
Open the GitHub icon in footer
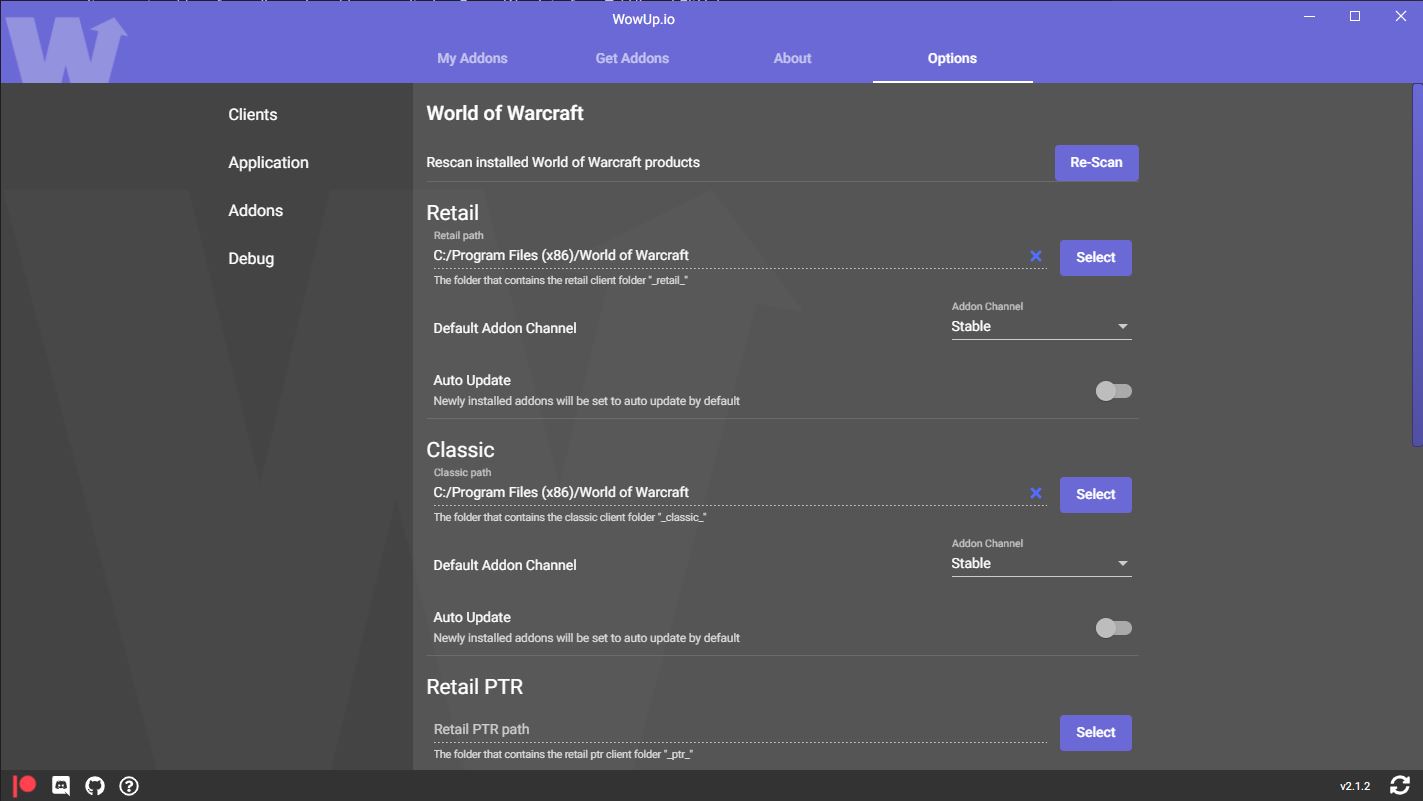pos(95,786)
